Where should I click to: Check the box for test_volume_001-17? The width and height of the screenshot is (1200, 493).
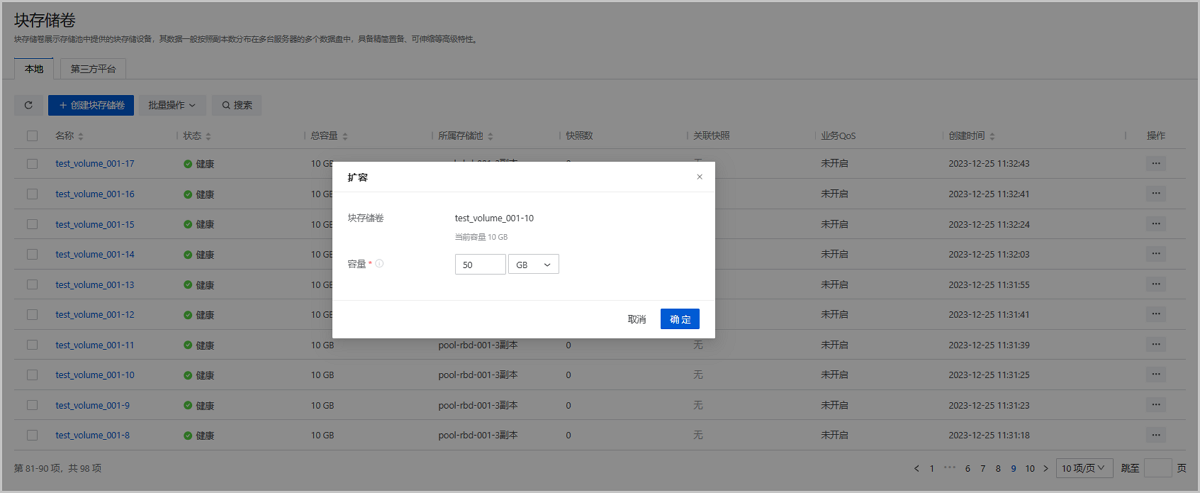pyautogui.click(x=32, y=164)
